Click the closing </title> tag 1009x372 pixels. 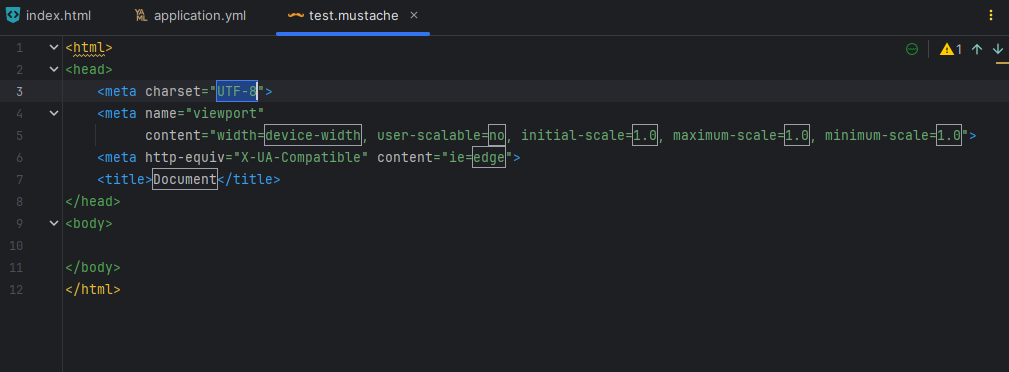(x=249, y=180)
